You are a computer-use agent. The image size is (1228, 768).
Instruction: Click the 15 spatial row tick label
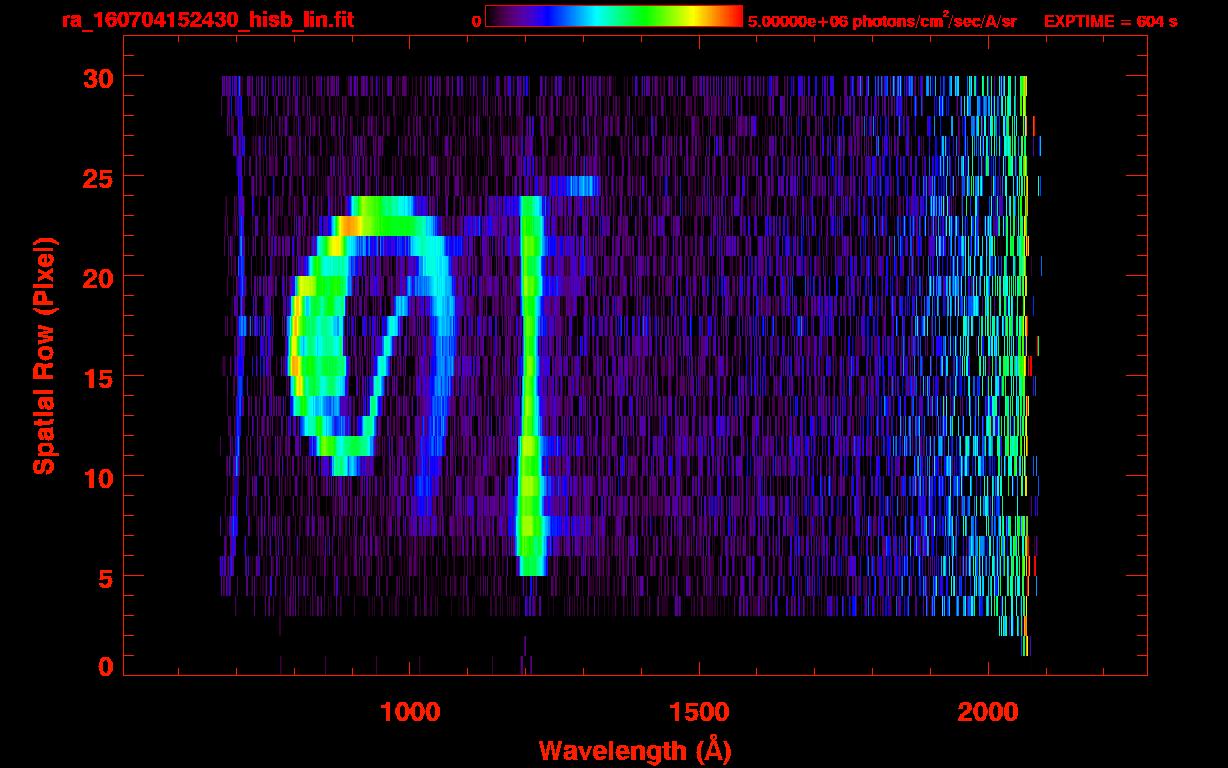pos(98,377)
